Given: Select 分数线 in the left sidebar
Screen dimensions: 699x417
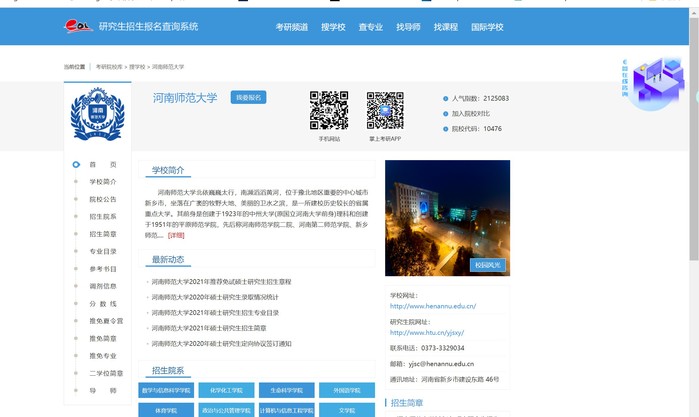Looking at the screenshot, I should coord(103,303).
